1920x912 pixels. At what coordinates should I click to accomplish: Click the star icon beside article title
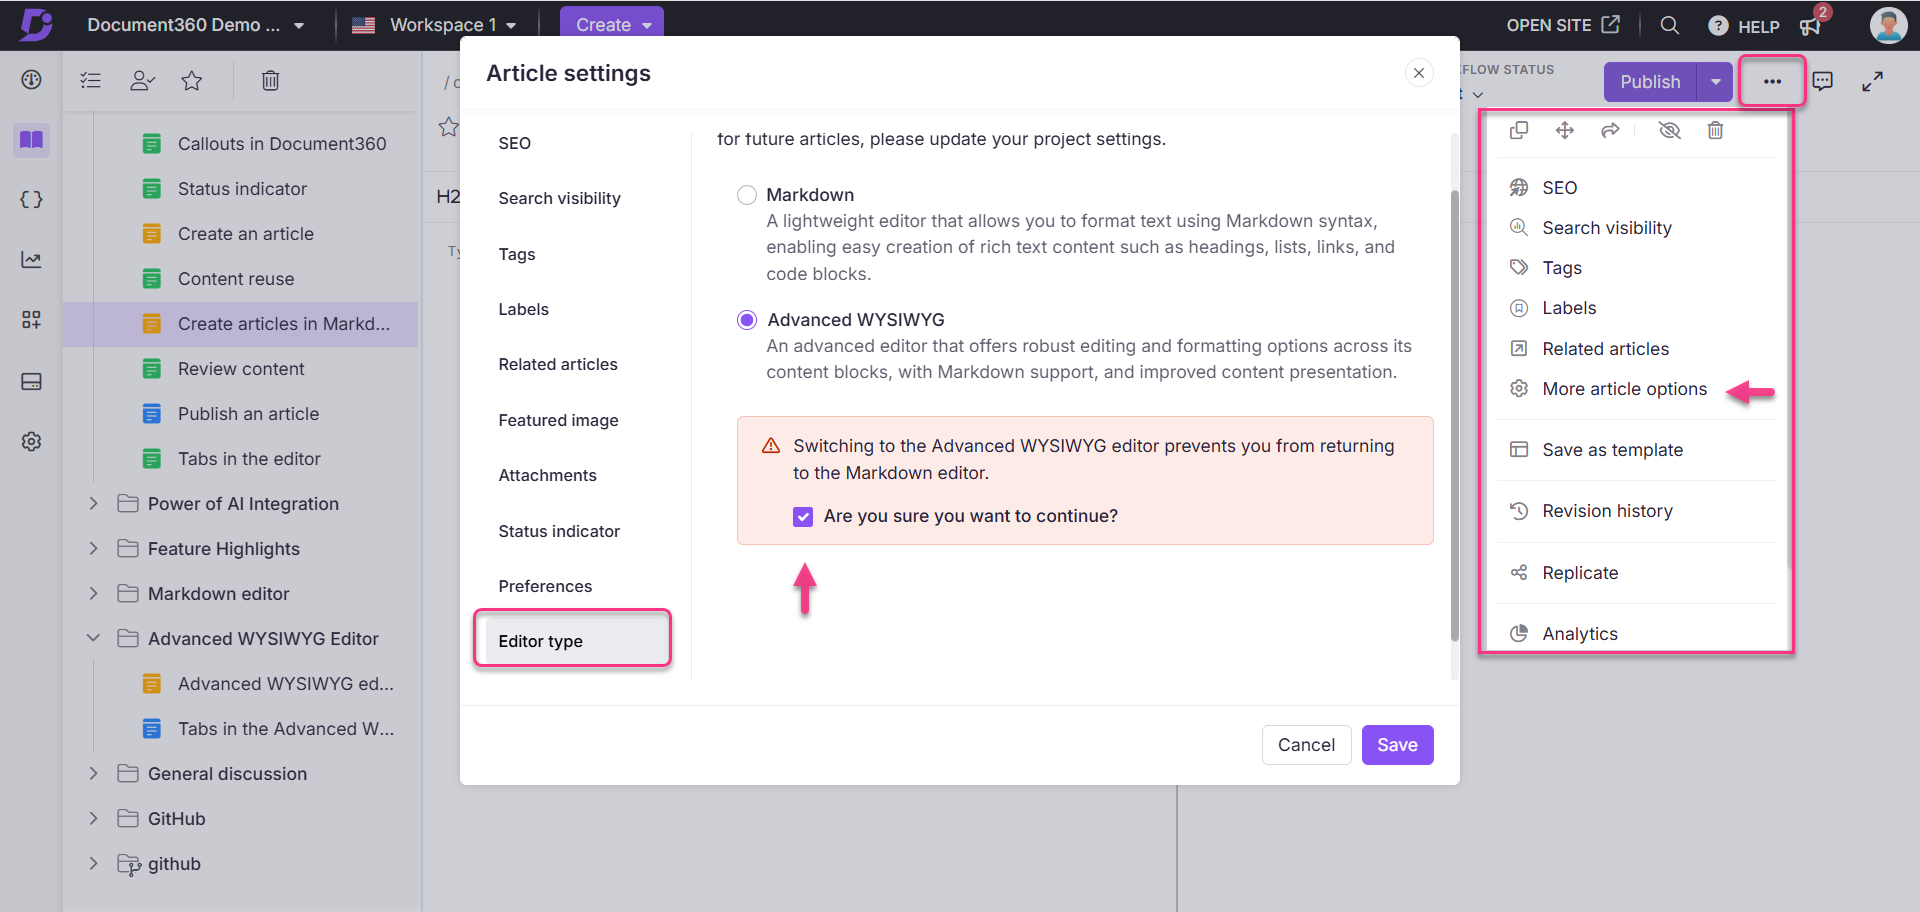449,127
